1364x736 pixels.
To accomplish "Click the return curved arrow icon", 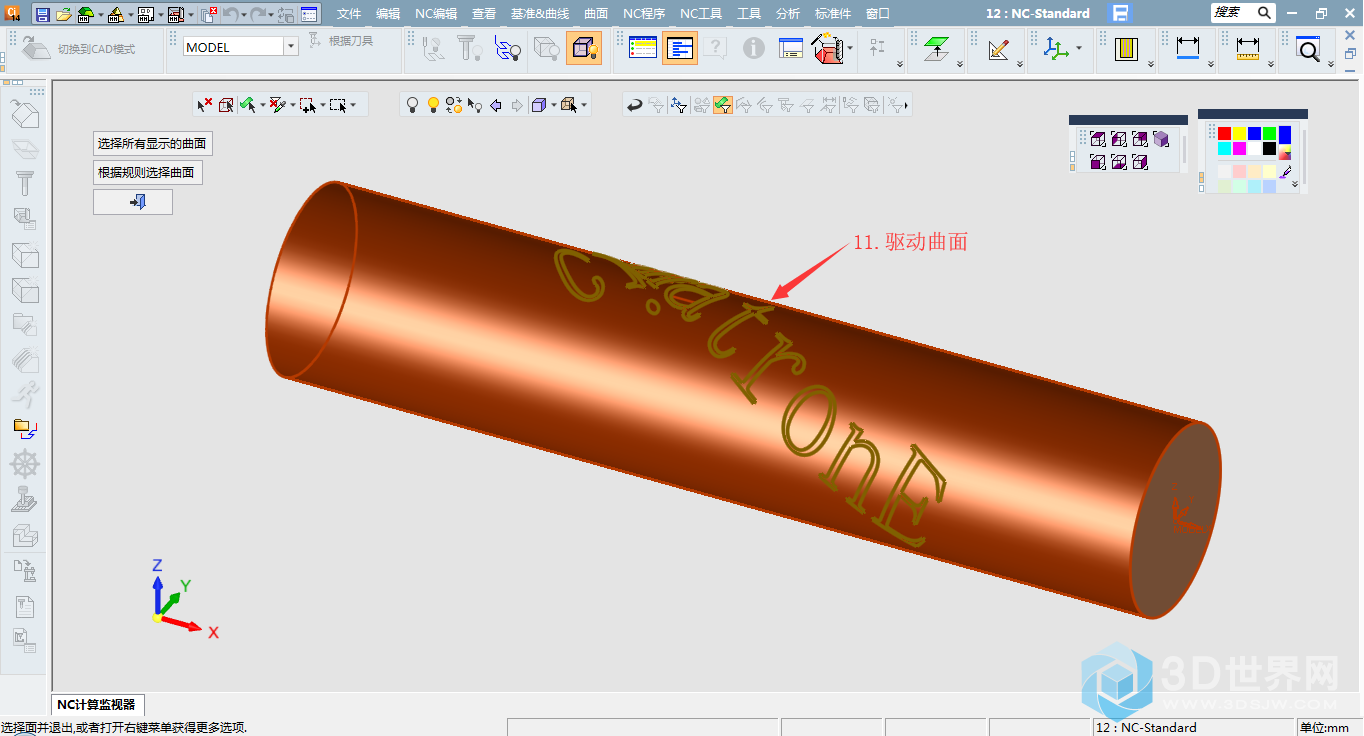I will tap(634, 104).
